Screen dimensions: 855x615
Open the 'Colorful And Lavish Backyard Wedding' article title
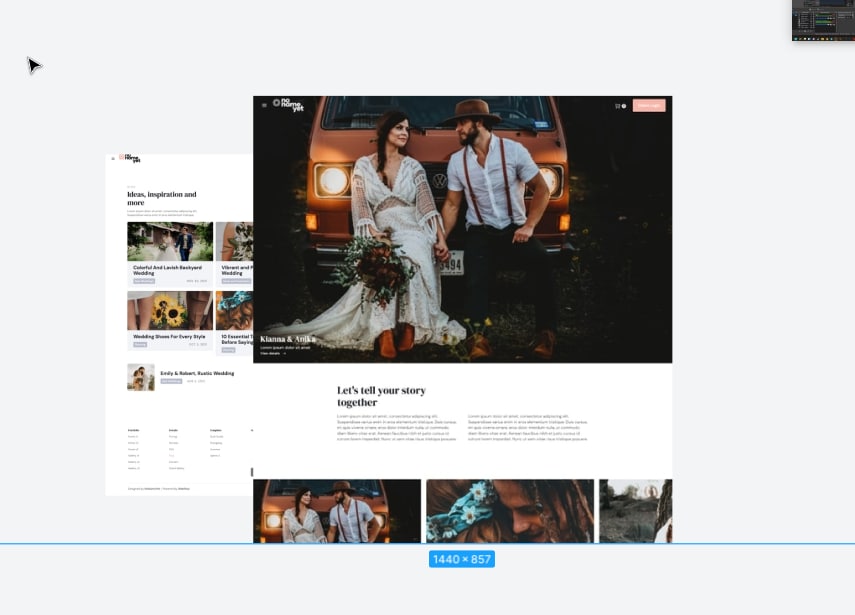click(x=167, y=269)
